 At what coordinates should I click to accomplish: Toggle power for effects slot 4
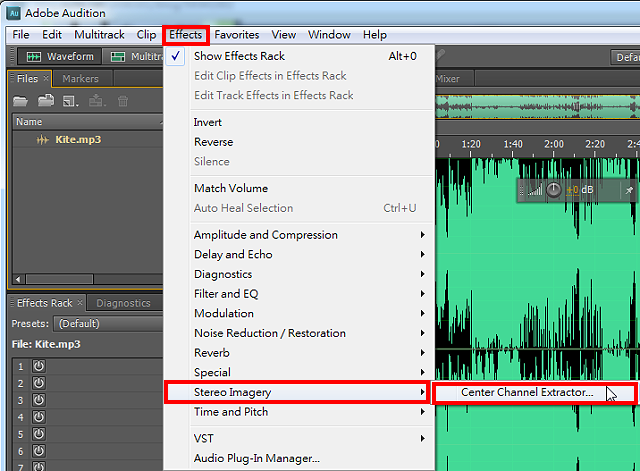[39, 417]
